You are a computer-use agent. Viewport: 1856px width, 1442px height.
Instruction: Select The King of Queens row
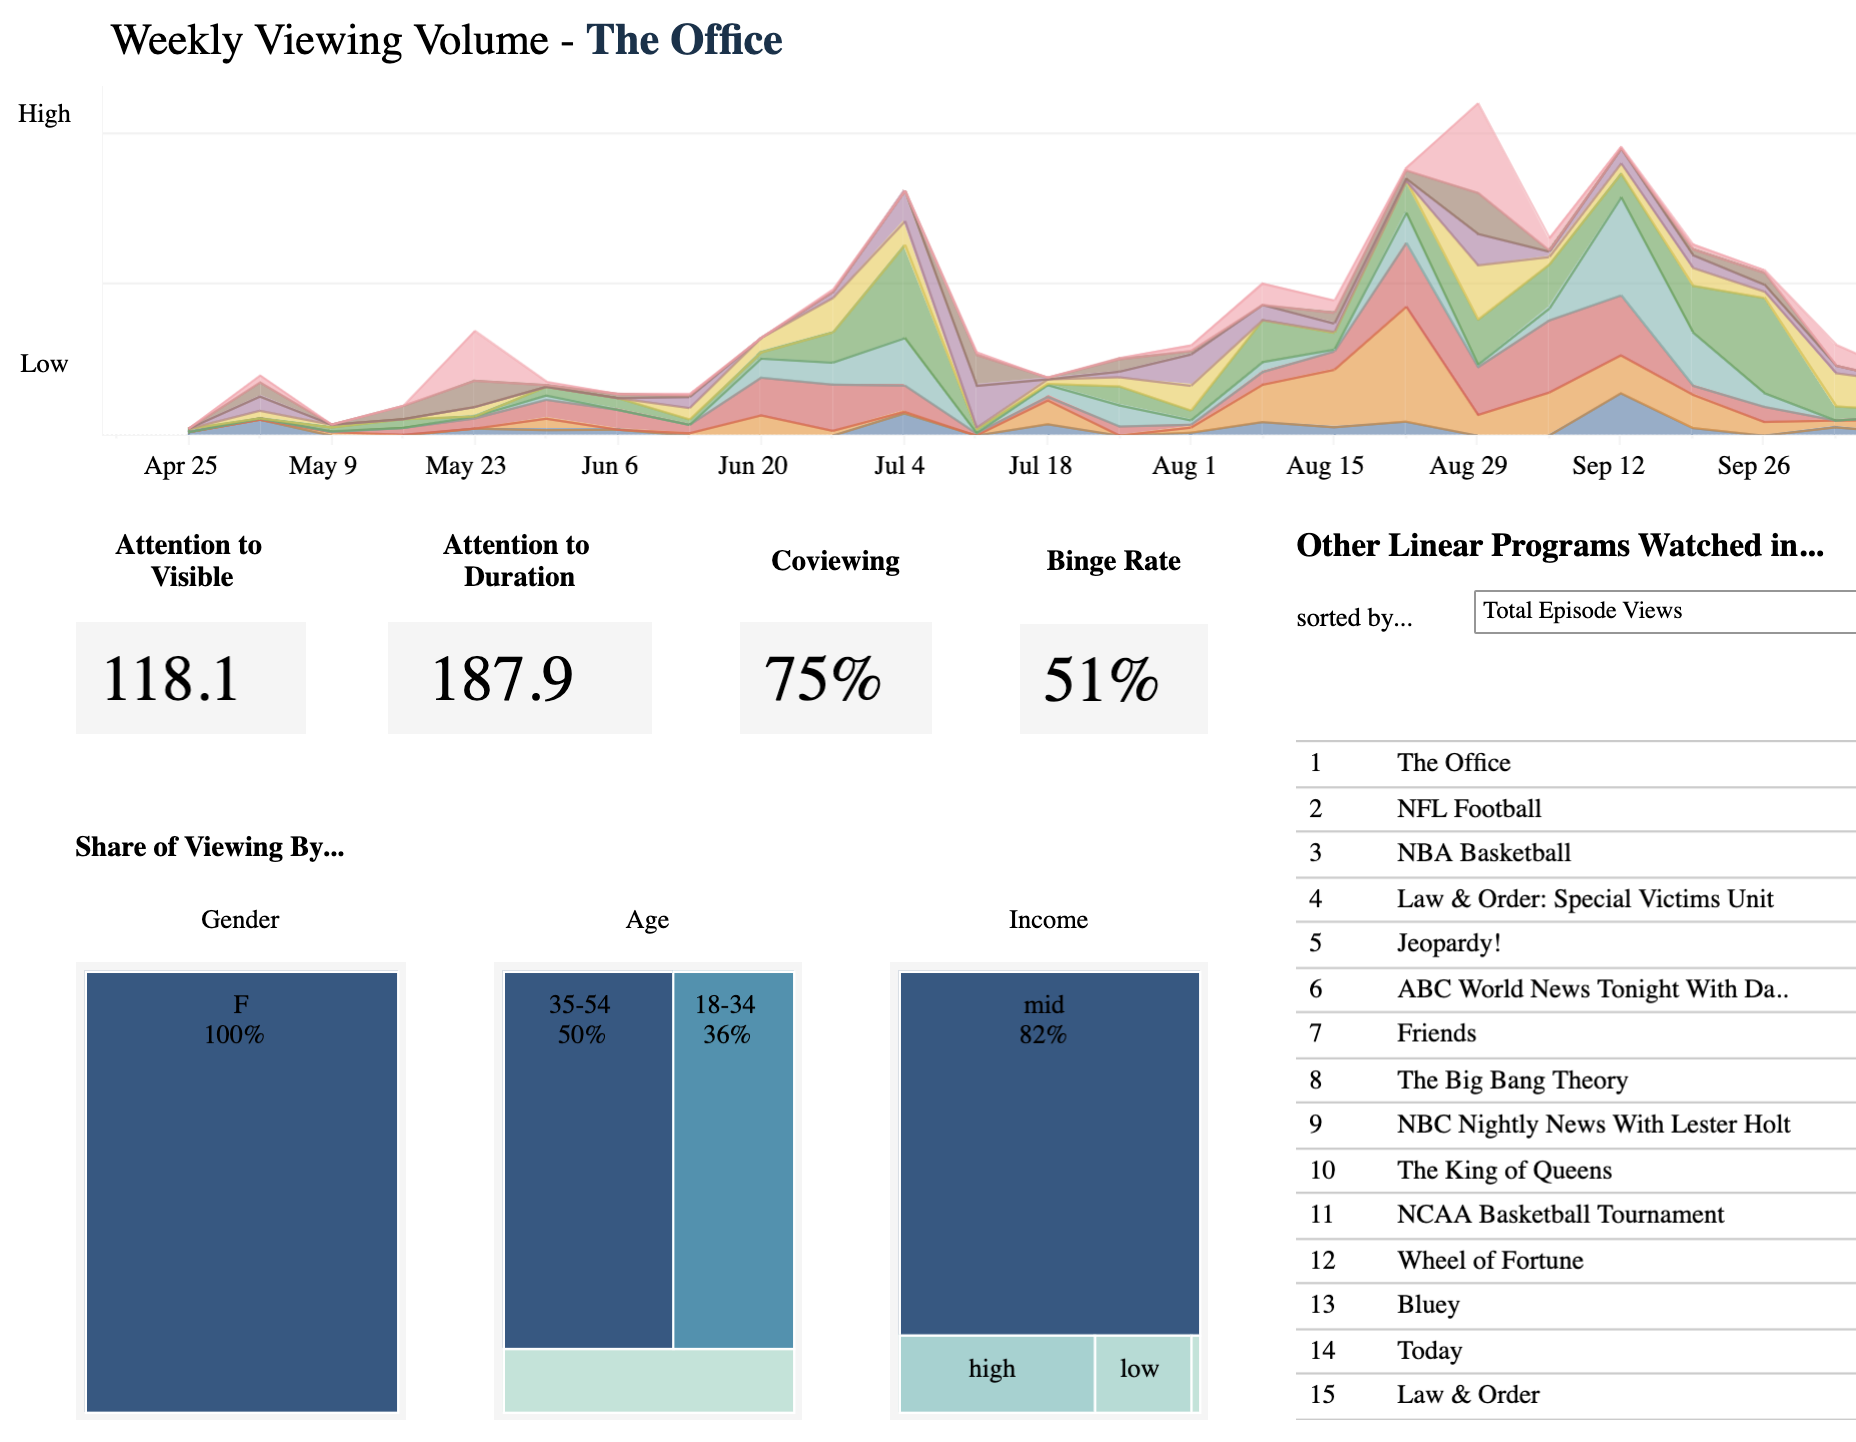tap(1576, 1170)
